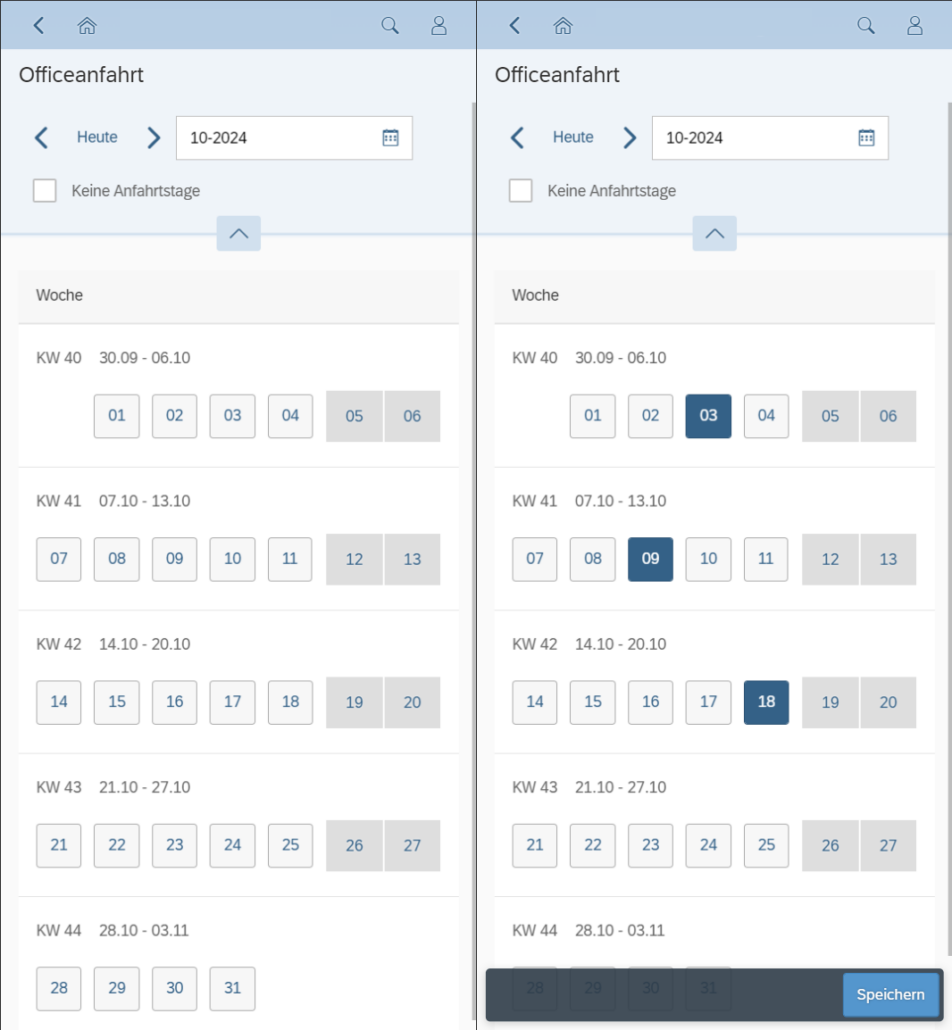Select day 15 in left panel
The height and width of the screenshot is (1030, 952).
117,702
